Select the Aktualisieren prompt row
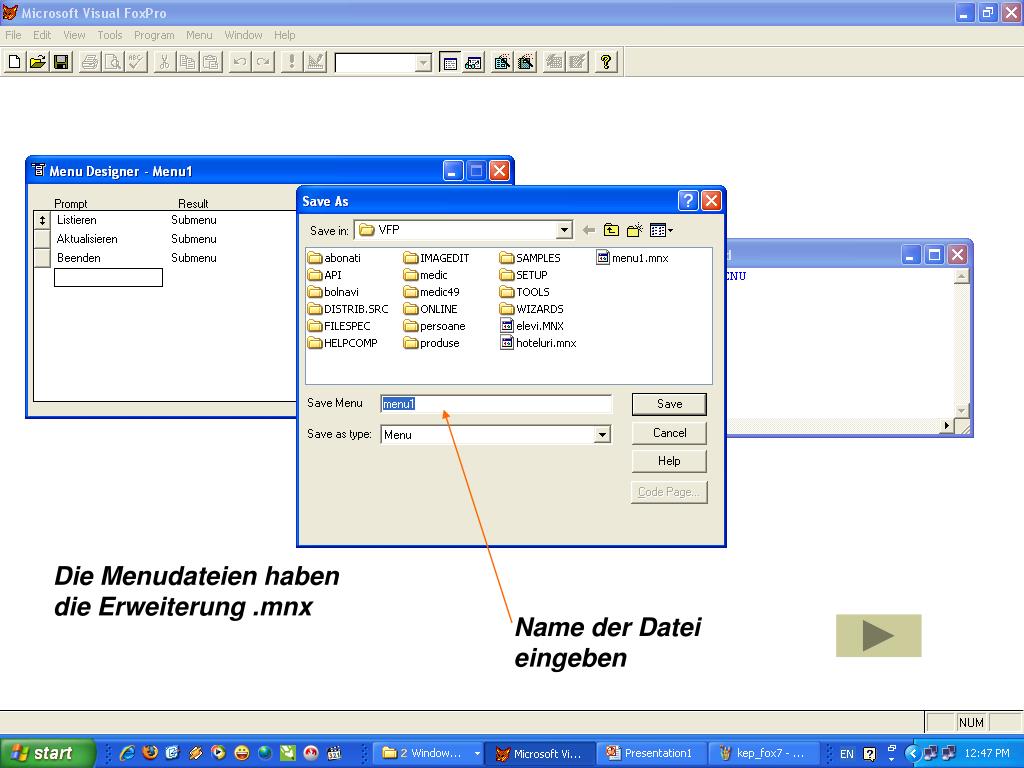The width and height of the screenshot is (1024, 768). click(87, 239)
